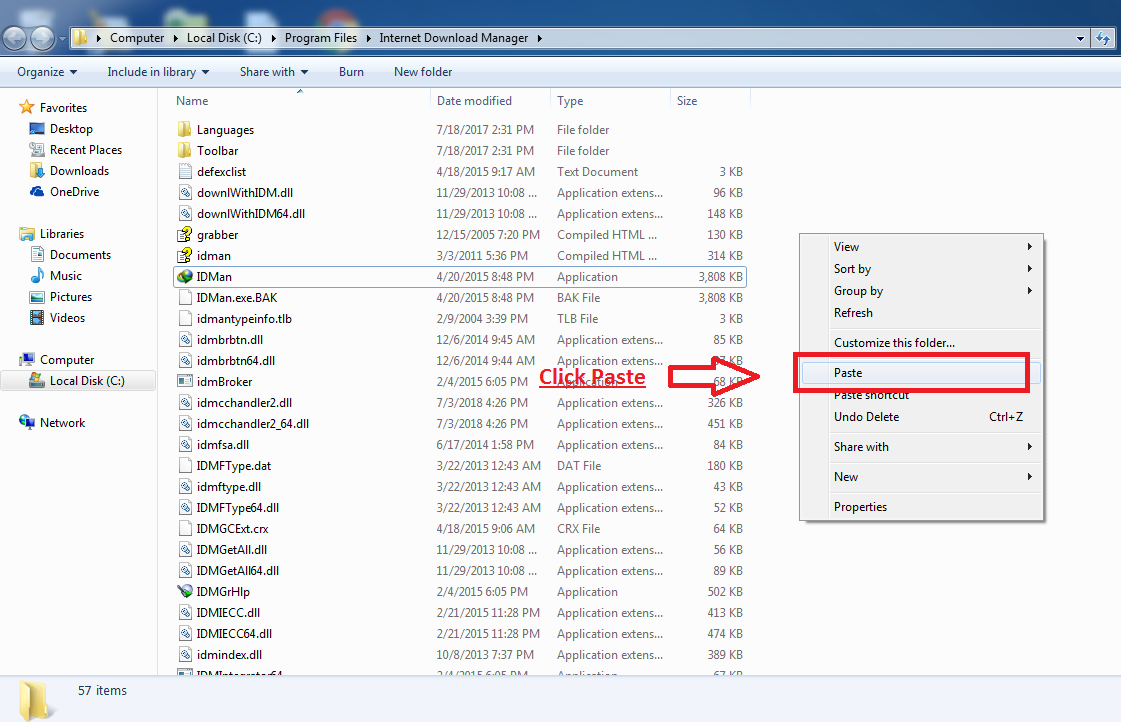Image resolution: width=1121 pixels, height=722 pixels.
Task: Open the Organize dropdown menu
Action: [47, 71]
